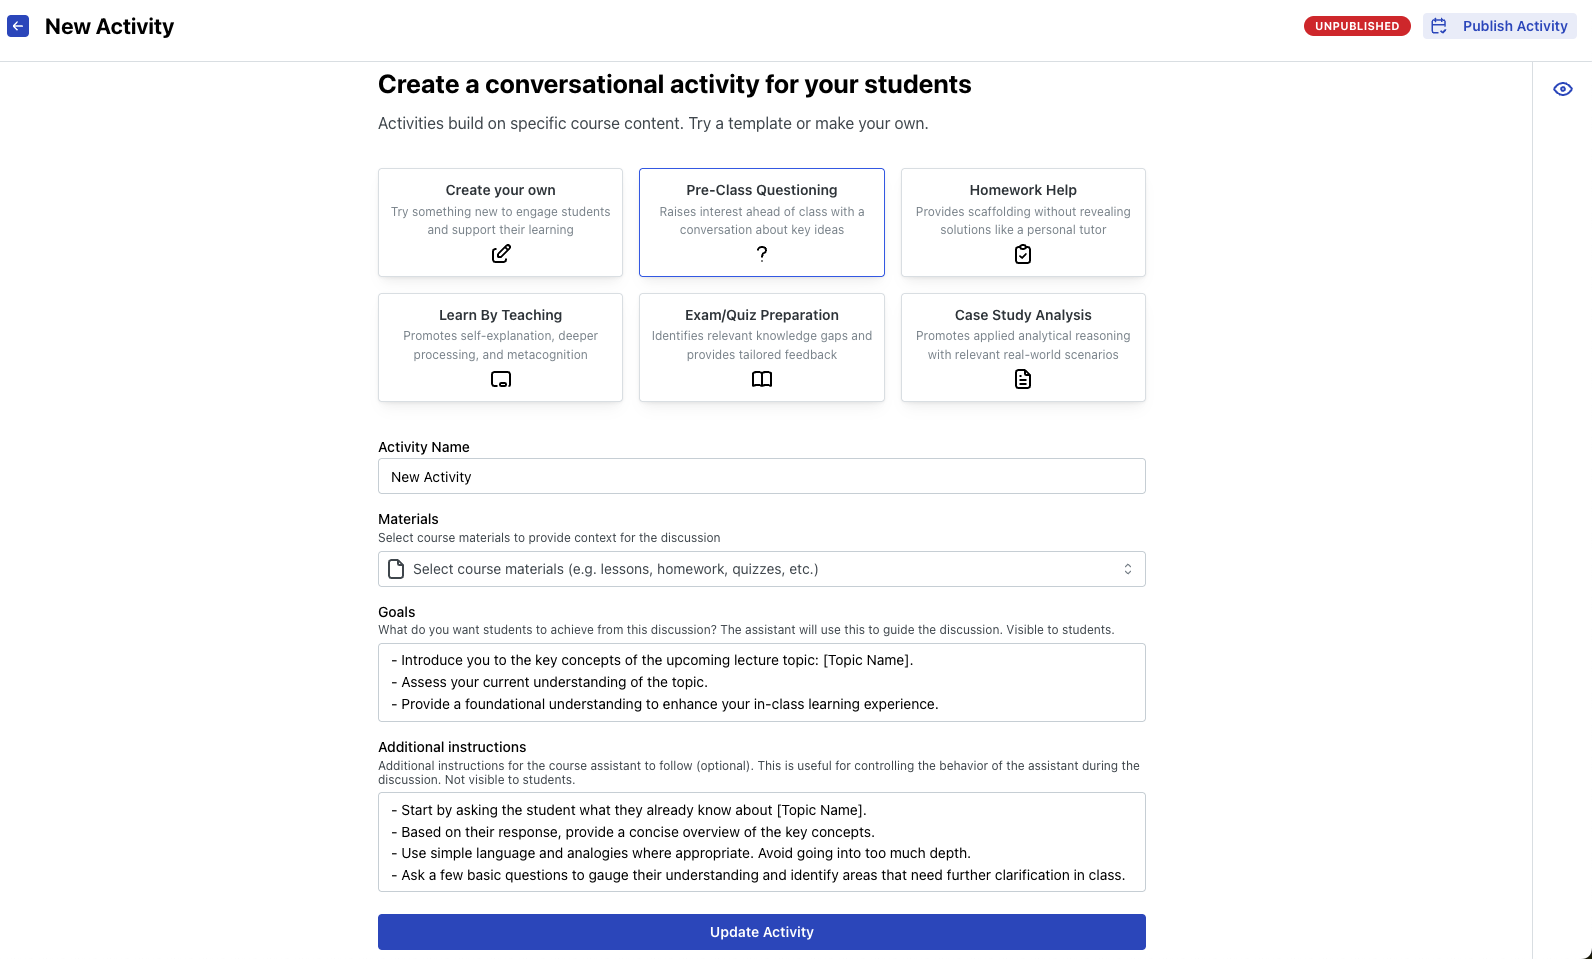Viewport: 1592px width, 959px height.
Task: Click the document icon for Case Study Analysis
Action: point(1023,379)
